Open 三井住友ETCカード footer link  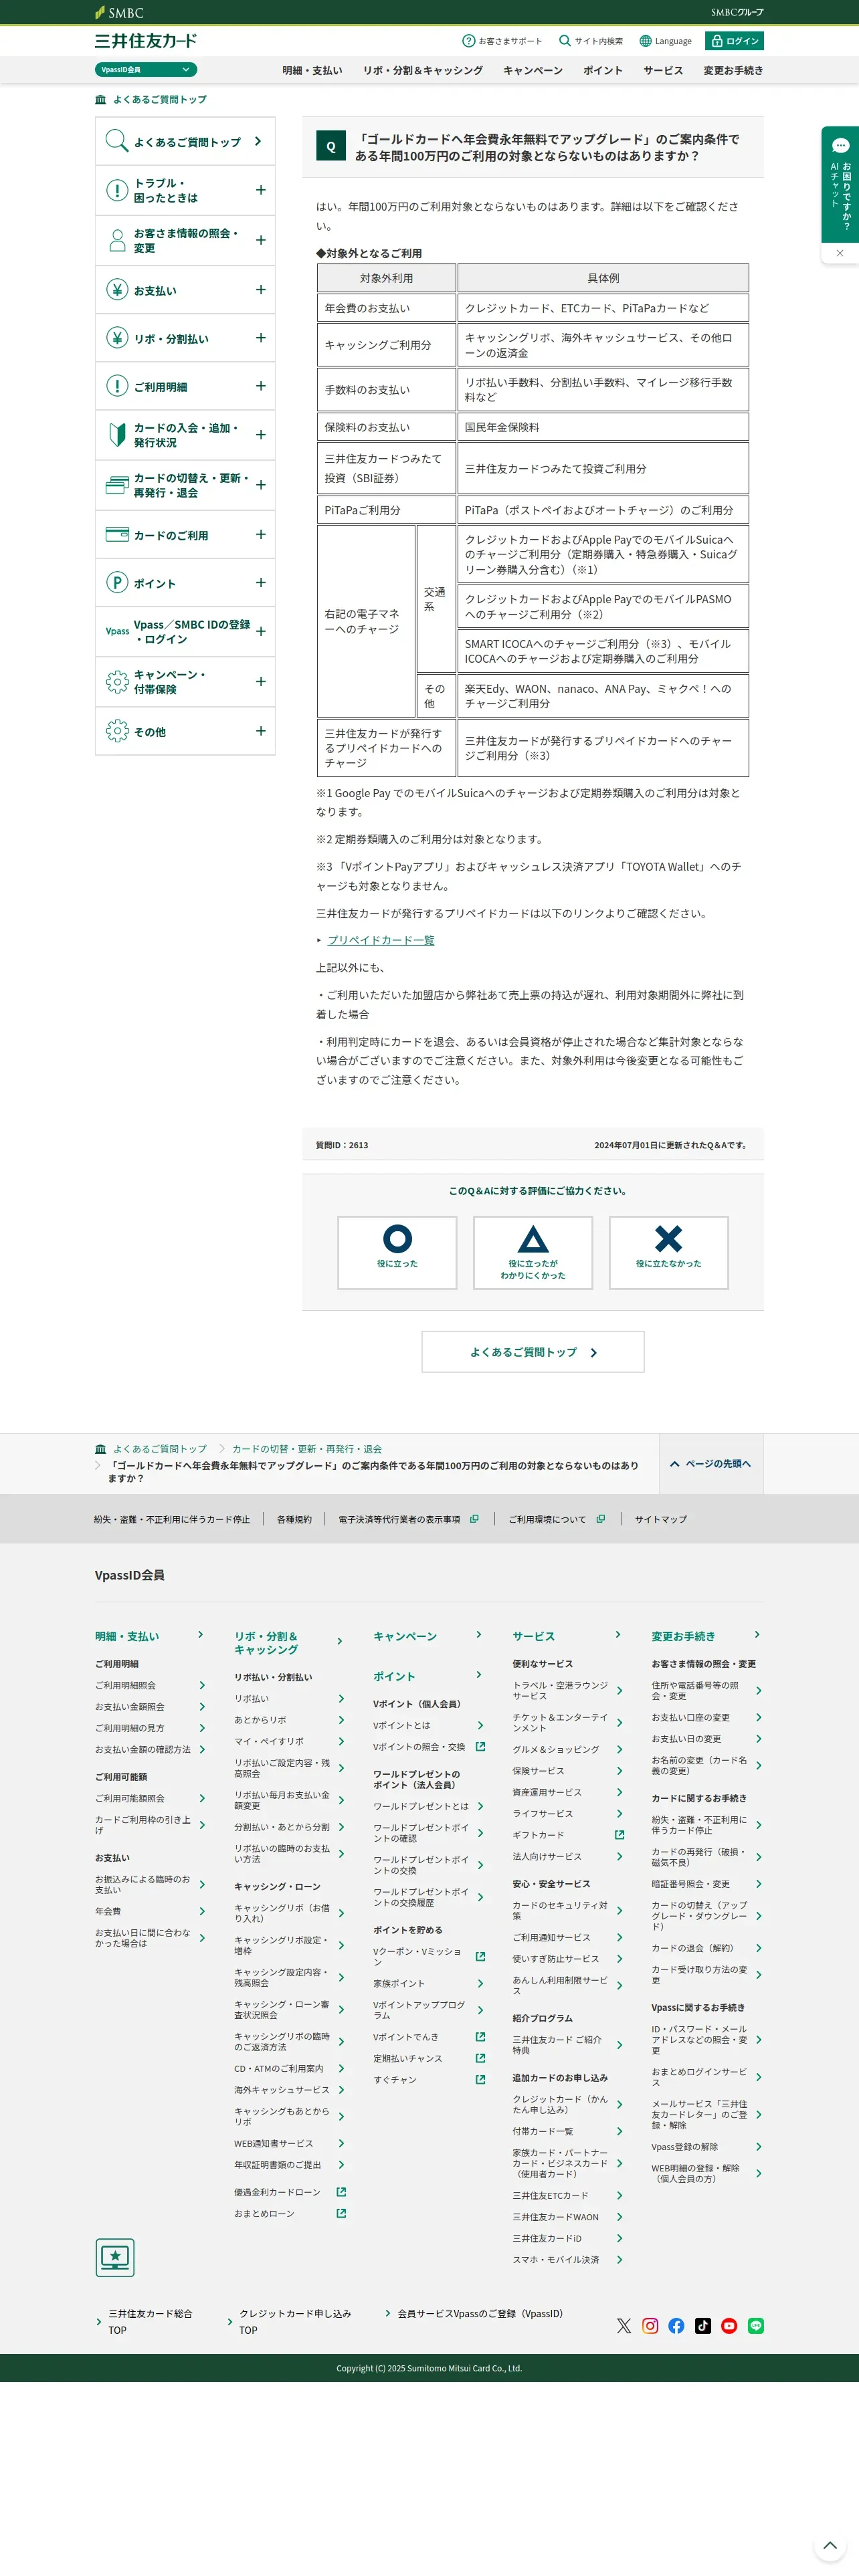pos(567,2195)
